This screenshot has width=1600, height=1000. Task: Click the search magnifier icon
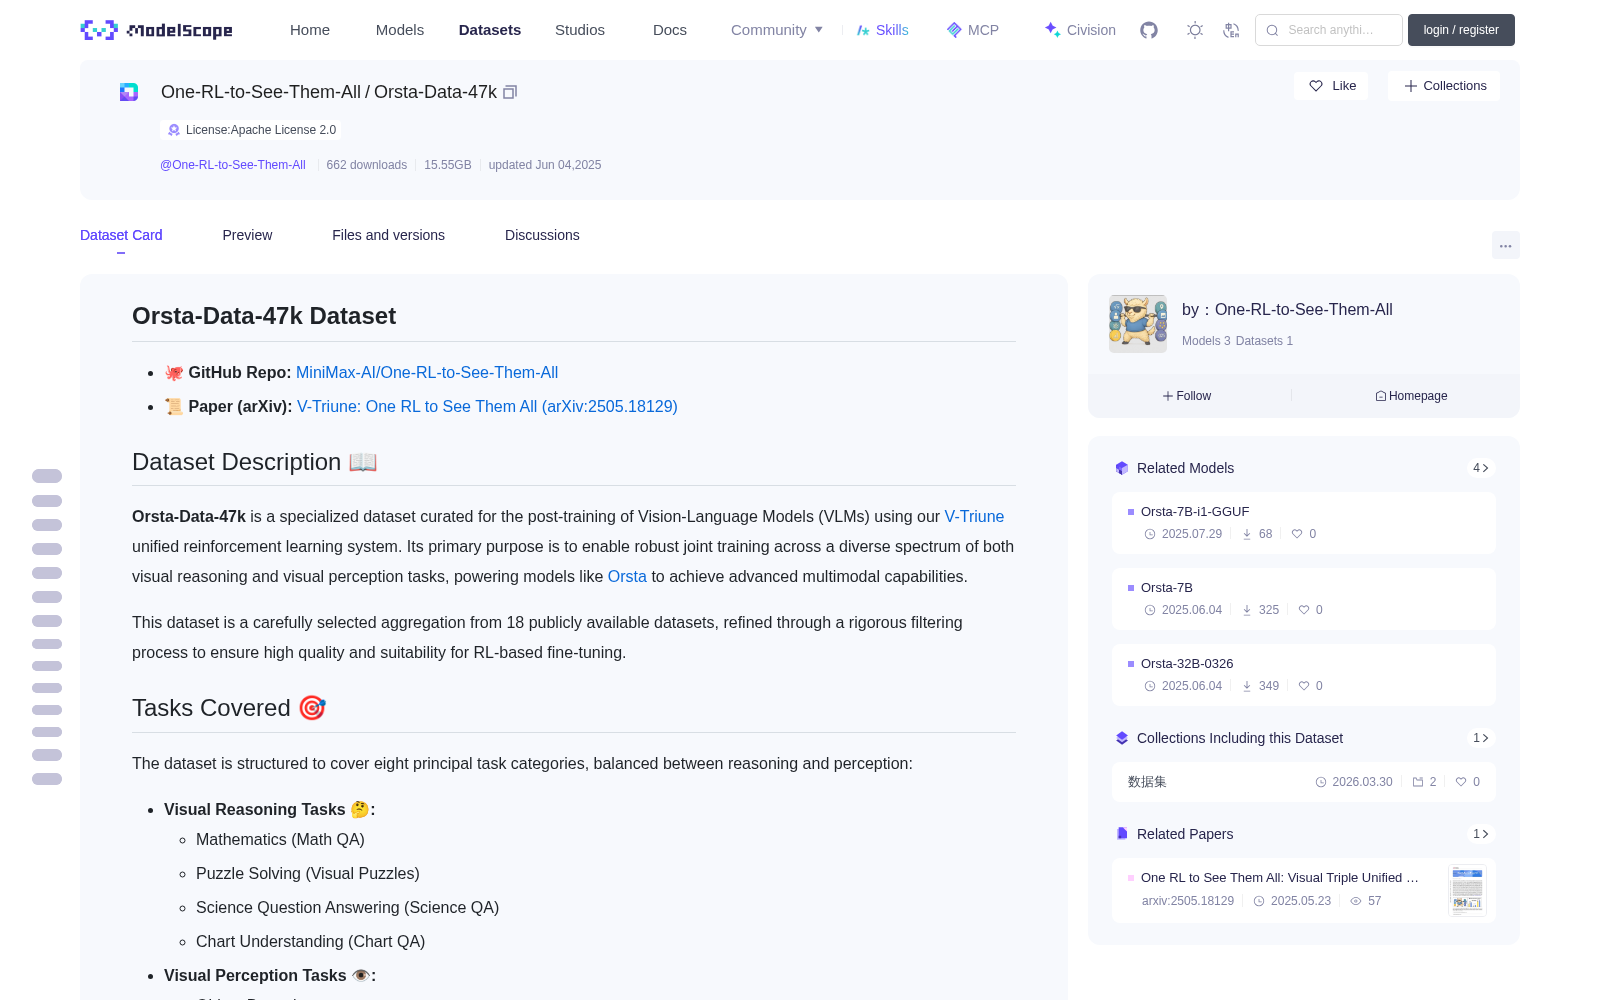[1273, 30]
